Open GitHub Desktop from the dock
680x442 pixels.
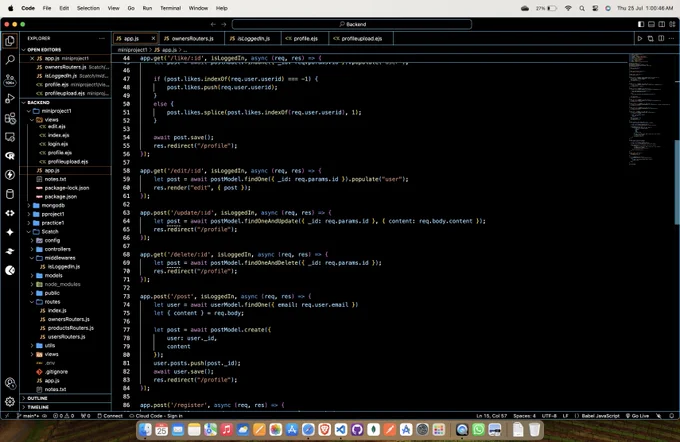(357, 430)
